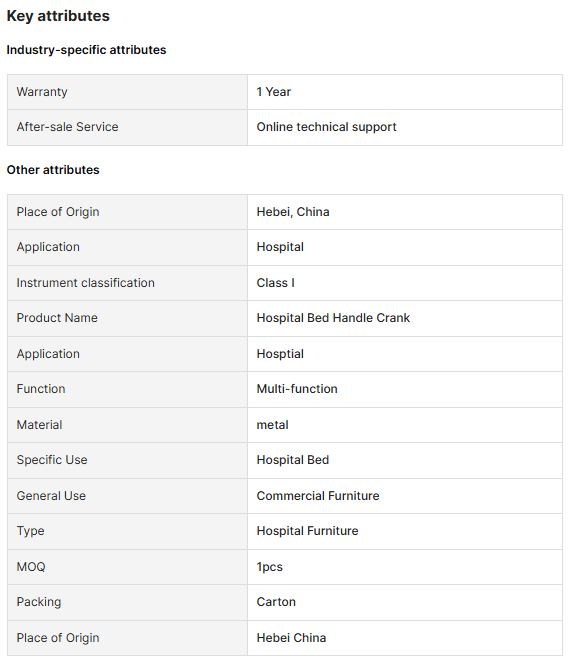Click the Hebei, China origin value
580x666 pixels.
(293, 212)
